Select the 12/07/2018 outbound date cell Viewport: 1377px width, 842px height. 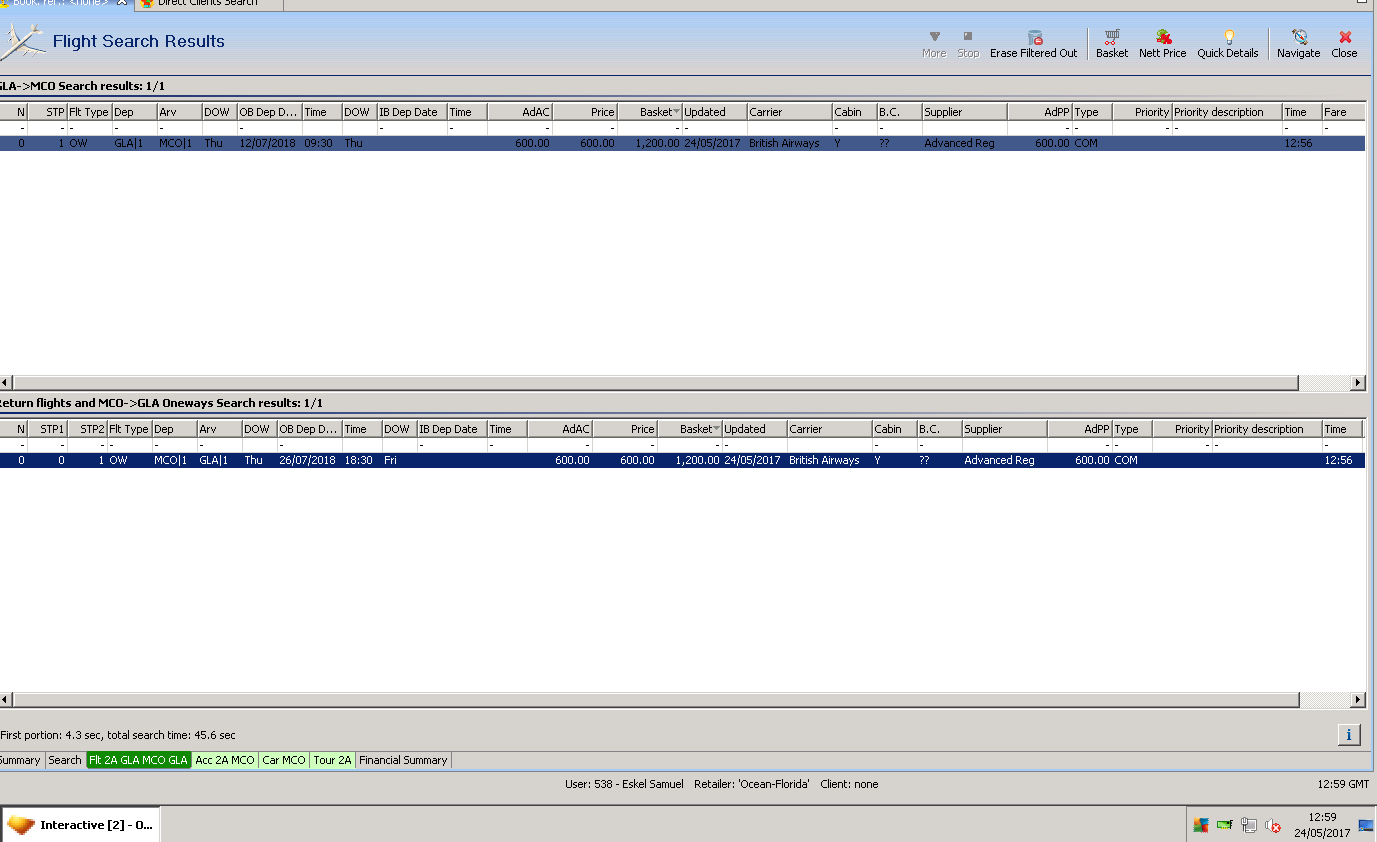[x=269, y=143]
